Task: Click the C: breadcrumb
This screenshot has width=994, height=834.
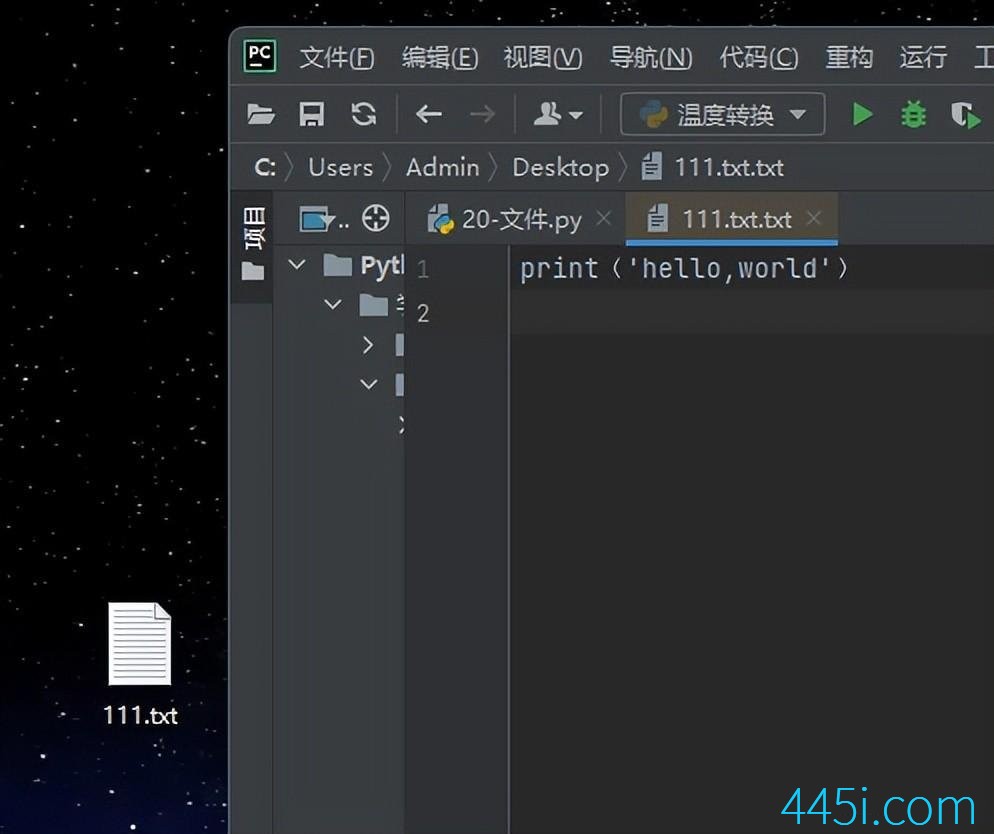Action: coord(265,168)
